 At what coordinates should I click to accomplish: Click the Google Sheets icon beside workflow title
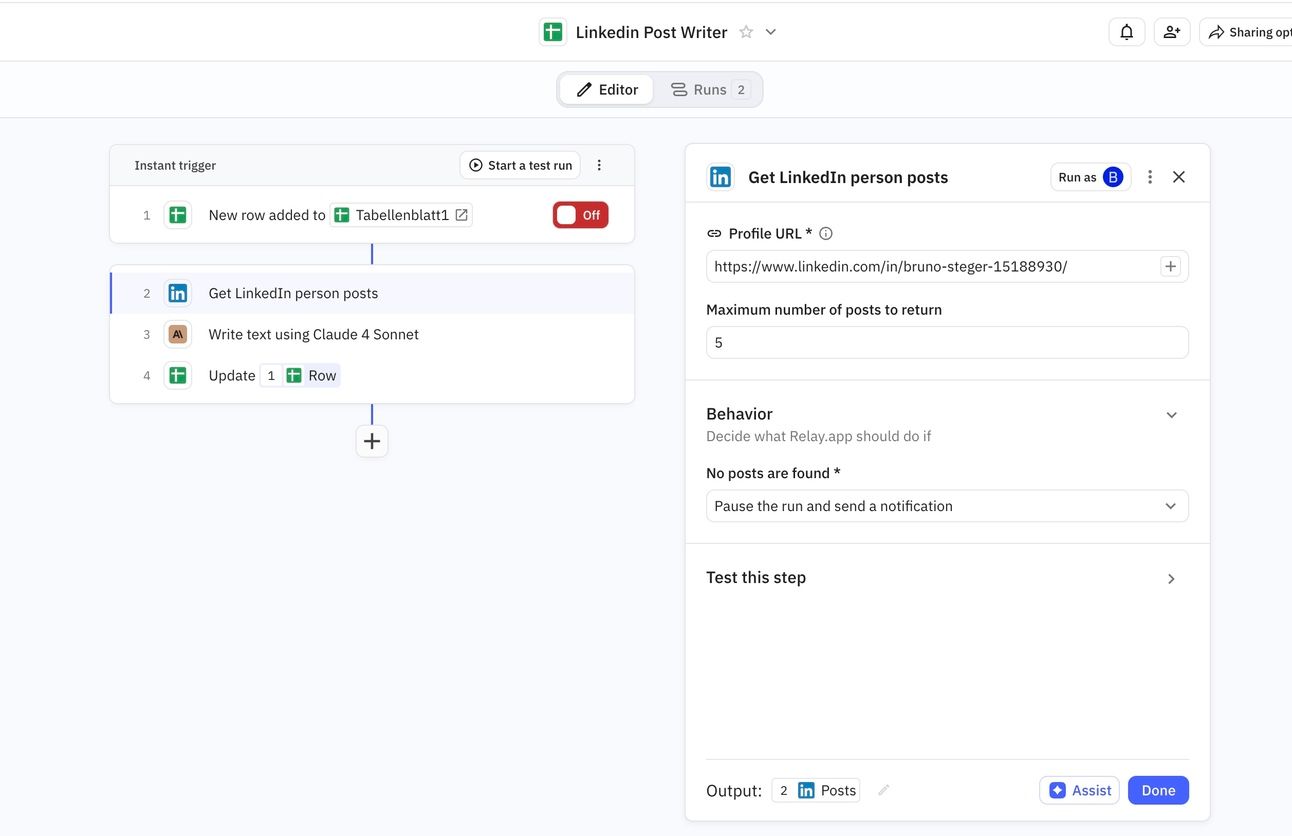[x=553, y=32]
